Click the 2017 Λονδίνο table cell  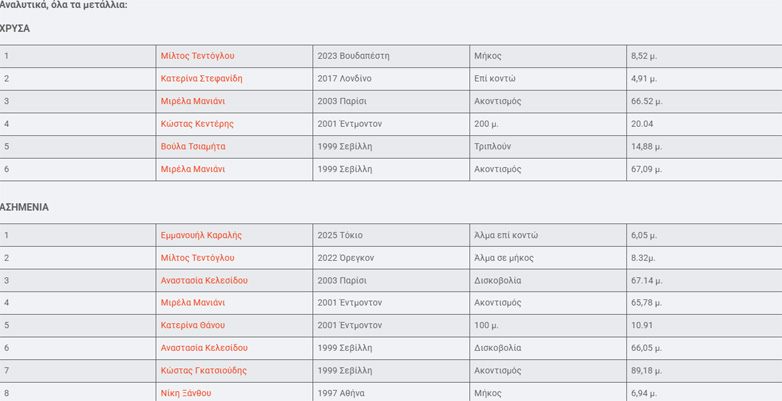pos(344,79)
